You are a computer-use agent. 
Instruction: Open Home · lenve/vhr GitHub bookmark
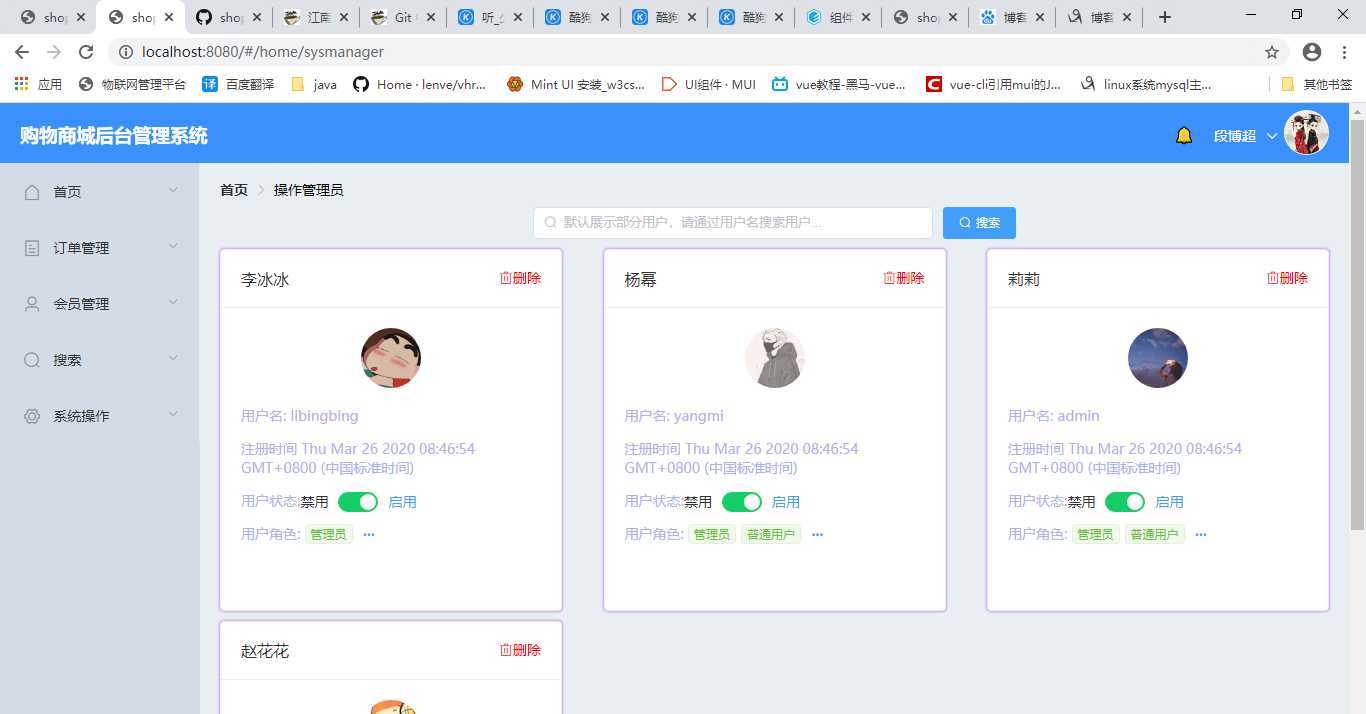pyautogui.click(x=420, y=85)
